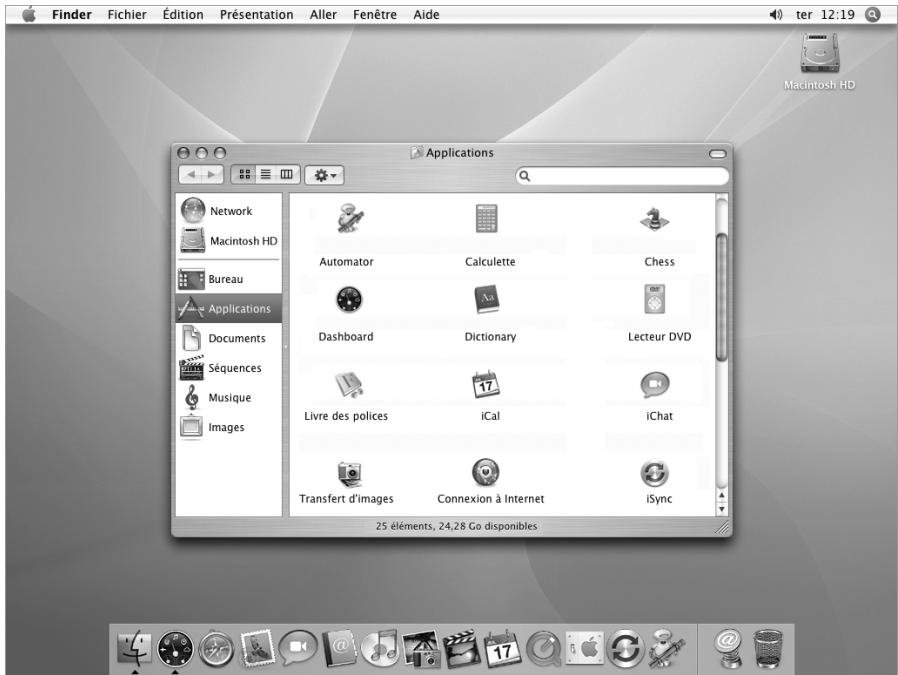Open the Dashboard app in Applications window
The height and width of the screenshot is (675, 898).
pyautogui.click(x=349, y=299)
